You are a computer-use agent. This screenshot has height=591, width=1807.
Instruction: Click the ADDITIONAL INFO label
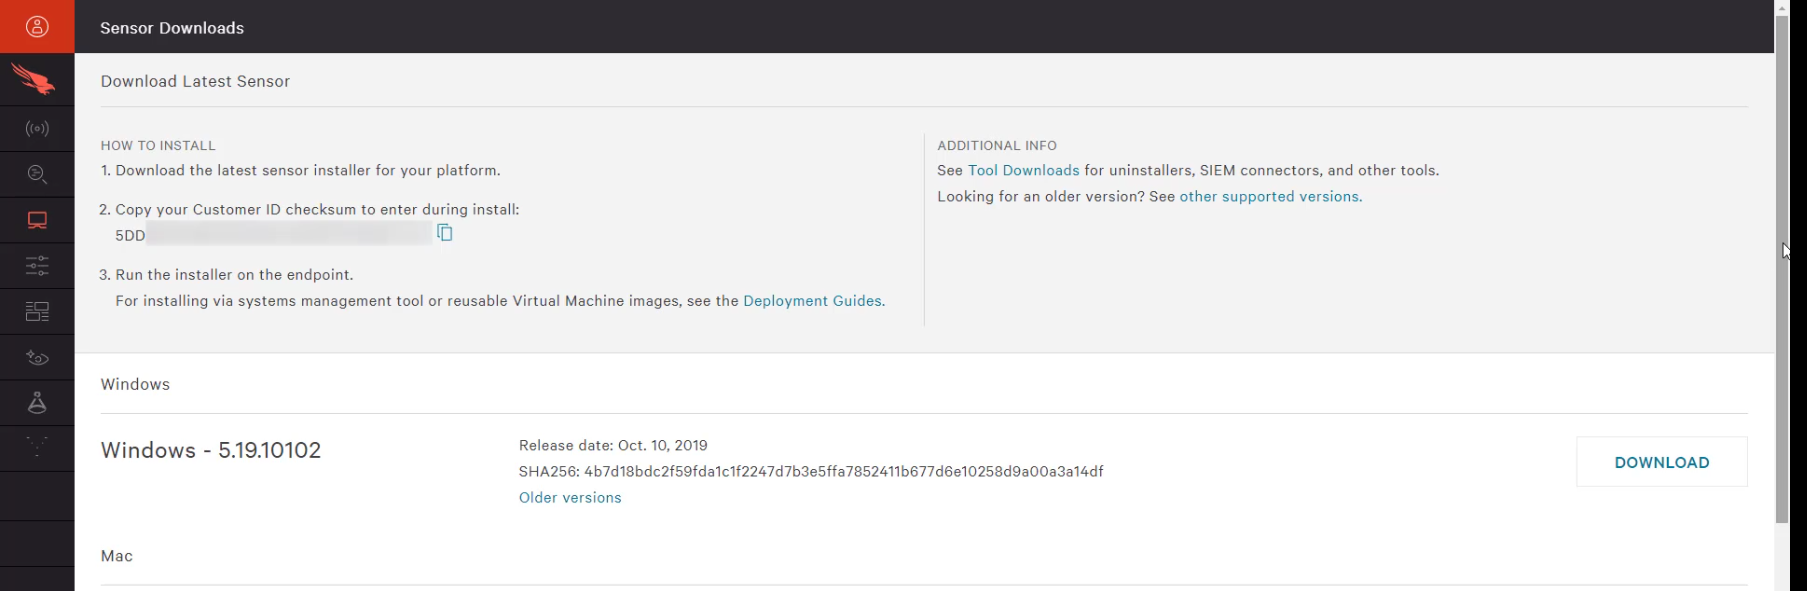tap(997, 146)
